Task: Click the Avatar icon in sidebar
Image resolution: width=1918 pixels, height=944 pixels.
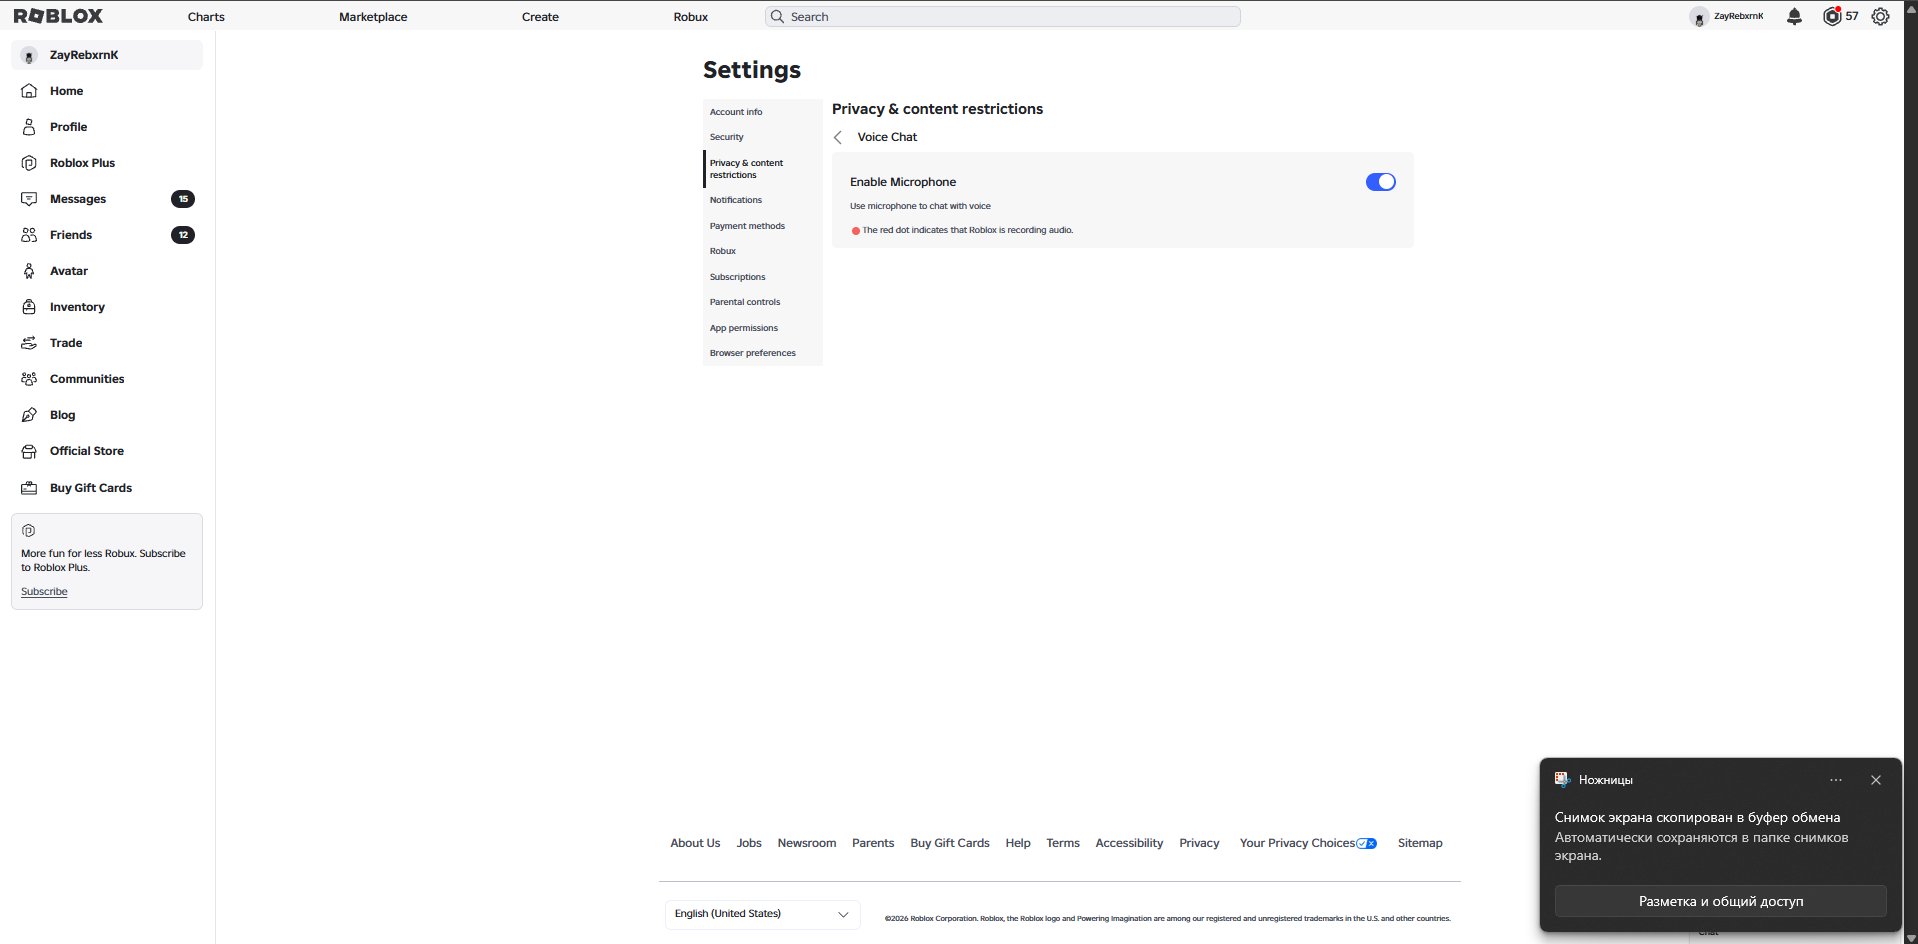Action: pos(29,271)
